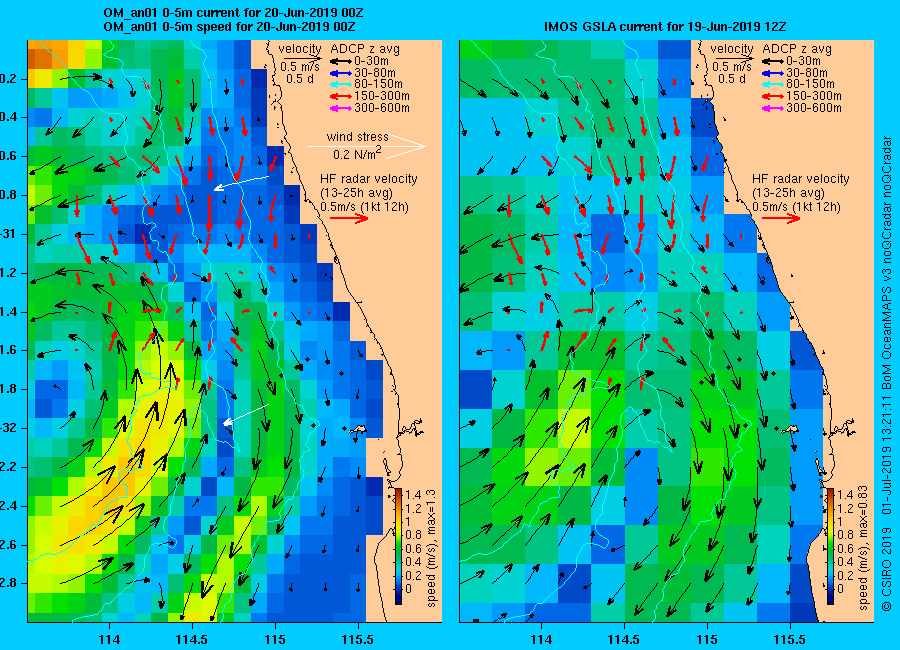The height and width of the screenshot is (650, 900).
Task: Click '(13-25h avg)' text in left panel
Action: pos(356,193)
